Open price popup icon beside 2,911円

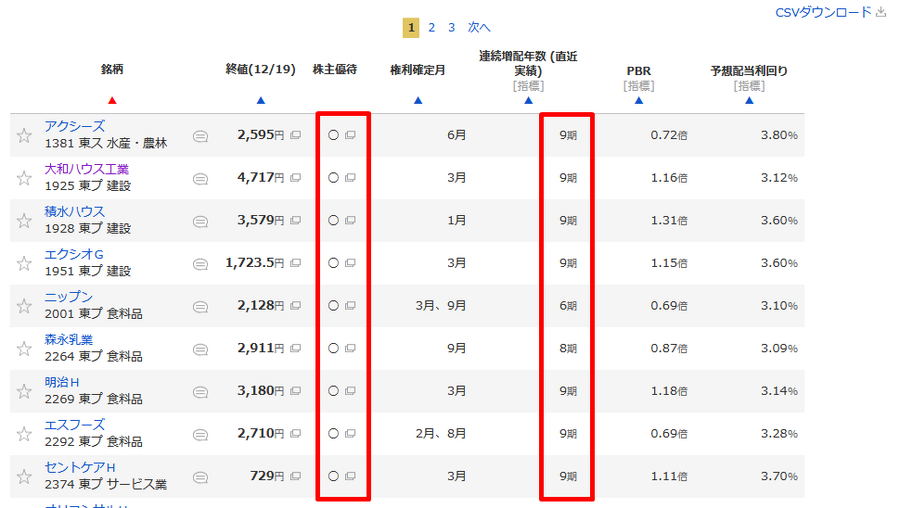[296, 348]
